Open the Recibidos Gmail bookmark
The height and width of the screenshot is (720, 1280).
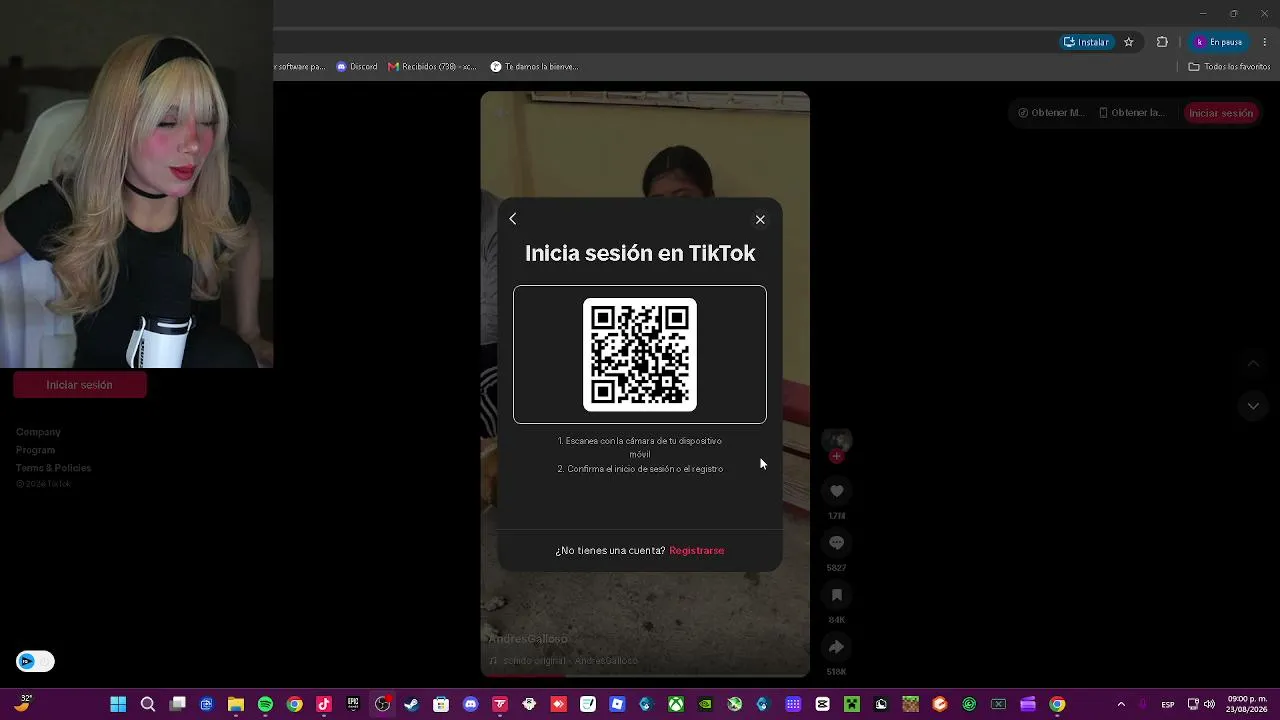coord(432,67)
